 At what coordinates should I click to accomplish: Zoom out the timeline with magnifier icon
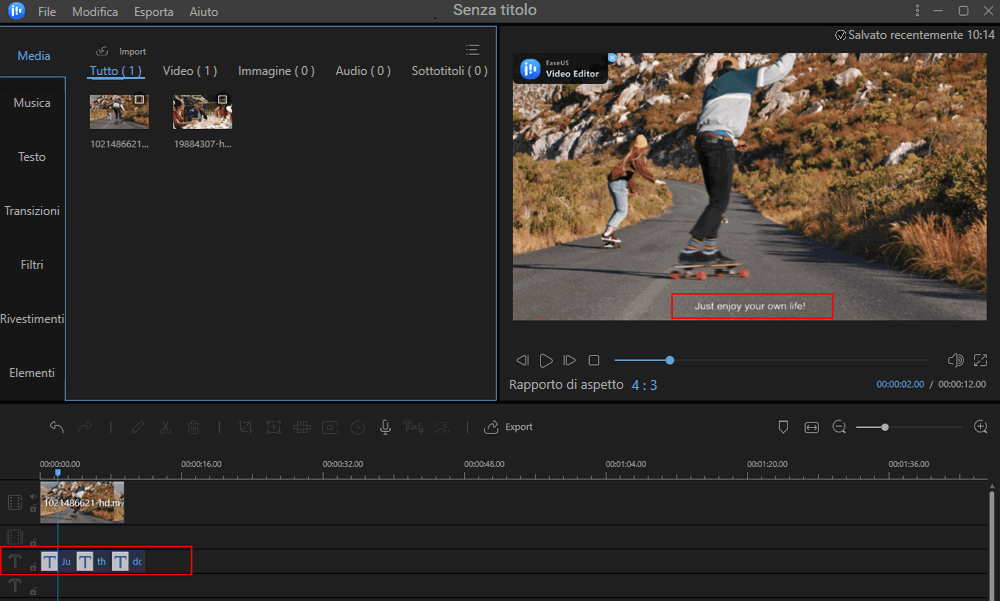[x=839, y=427]
